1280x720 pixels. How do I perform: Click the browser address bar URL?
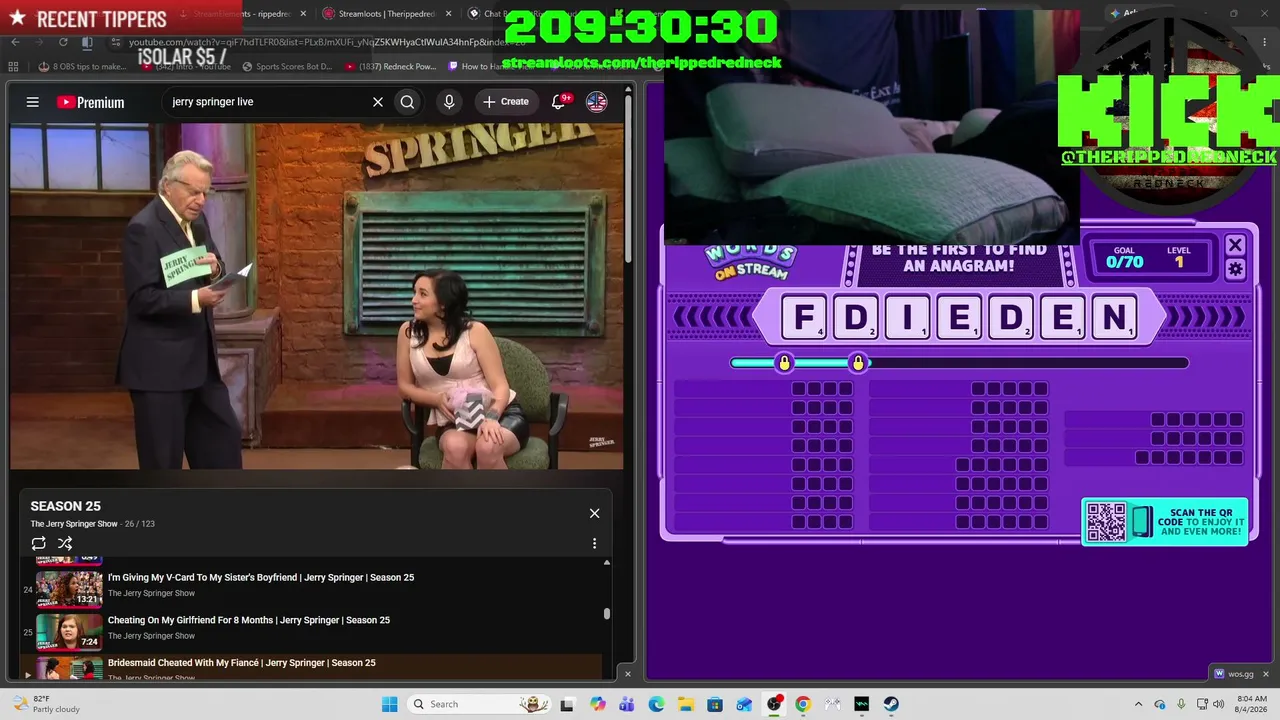pos(325,42)
